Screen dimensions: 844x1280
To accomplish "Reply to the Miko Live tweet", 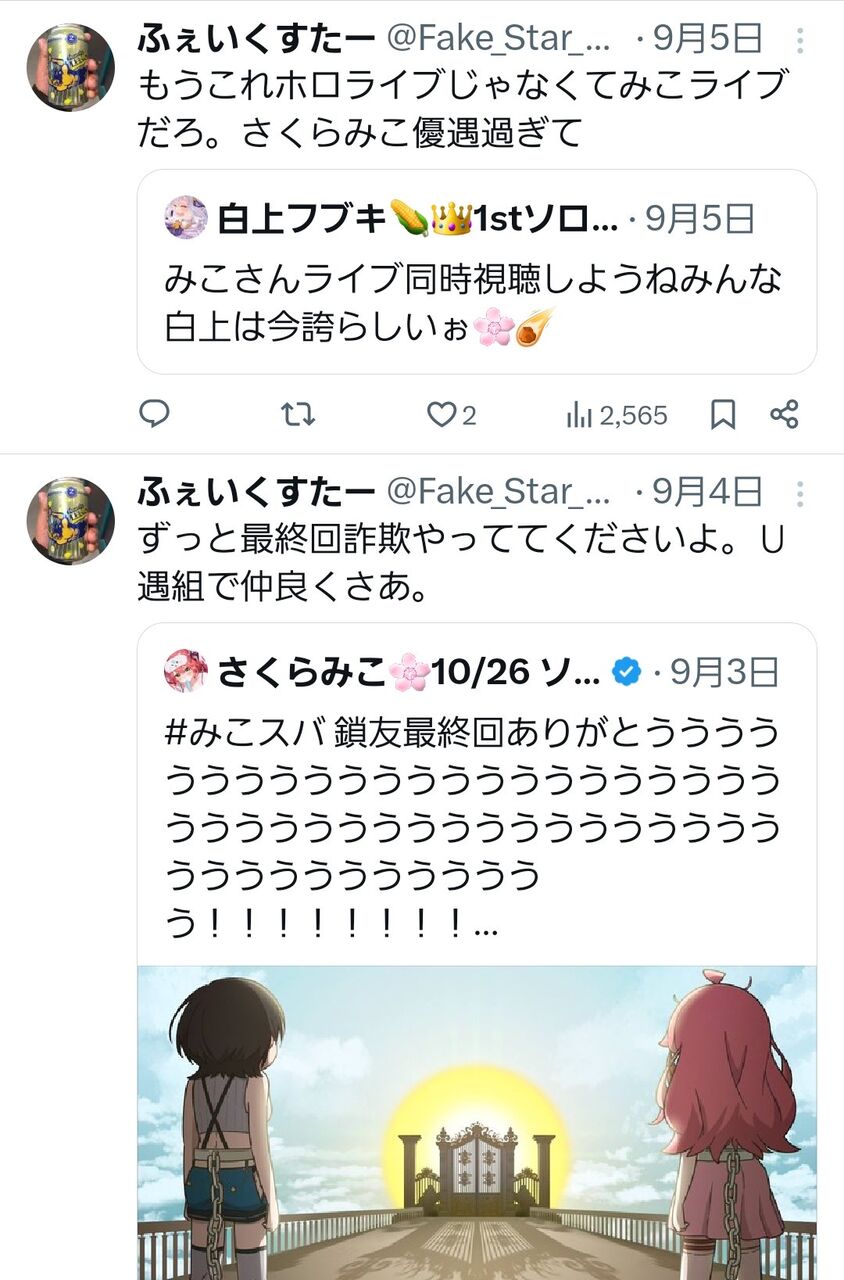I will click(x=153, y=413).
